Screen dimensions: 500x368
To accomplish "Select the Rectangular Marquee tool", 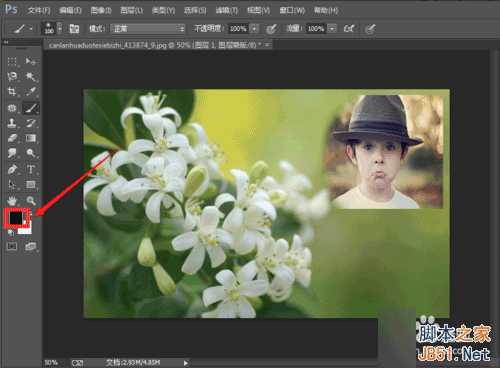I will click(12, 61).
